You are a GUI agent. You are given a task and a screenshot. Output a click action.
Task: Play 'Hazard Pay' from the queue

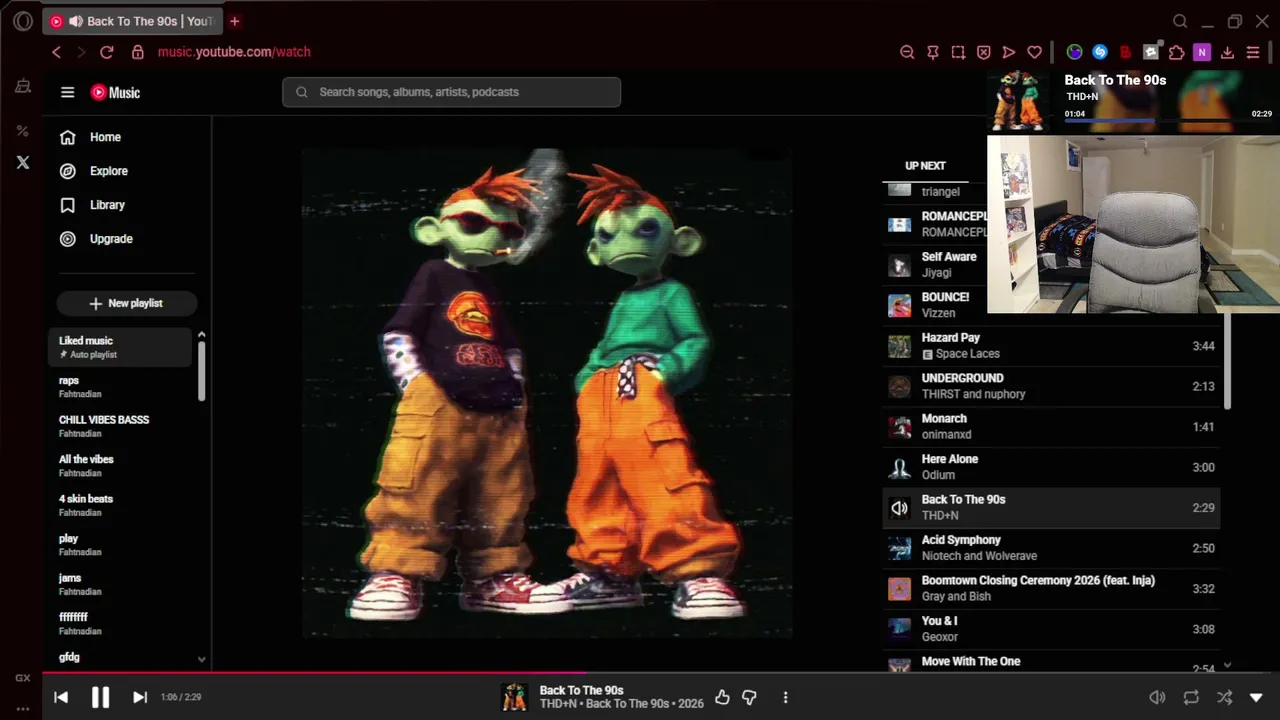[x=1051, y=346]
